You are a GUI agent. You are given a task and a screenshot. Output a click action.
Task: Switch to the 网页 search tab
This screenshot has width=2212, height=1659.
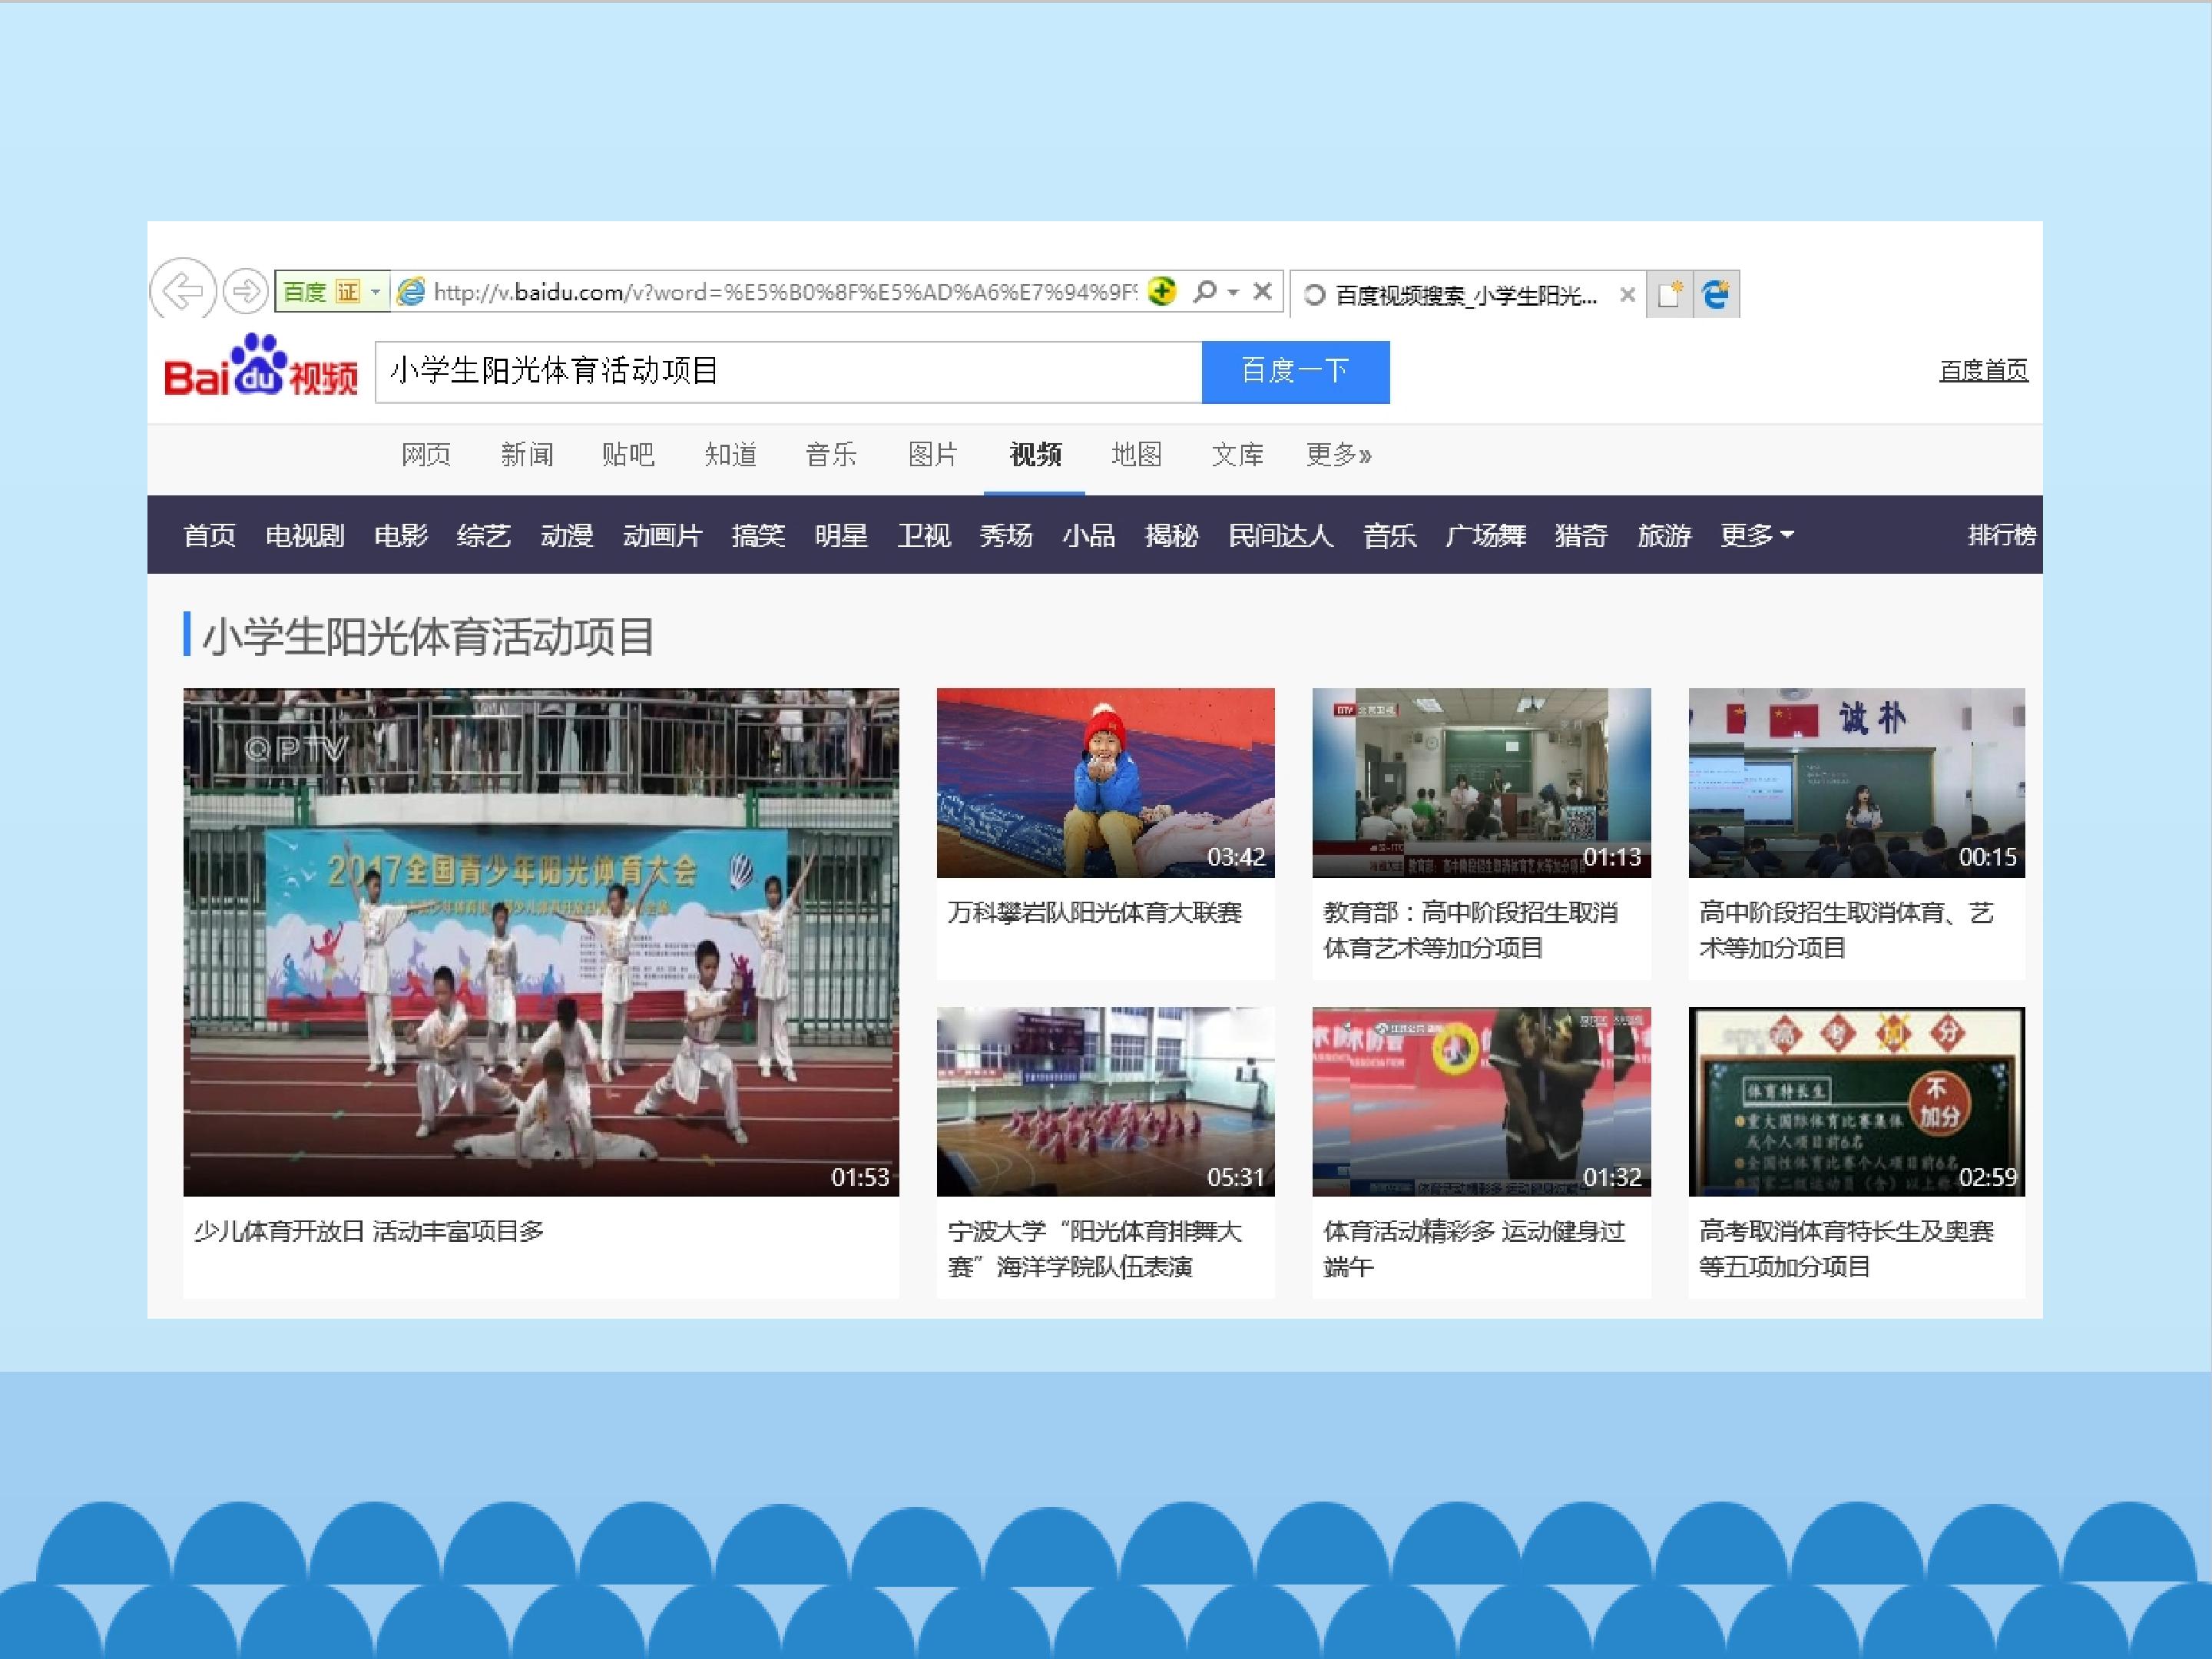pos(426,455)
